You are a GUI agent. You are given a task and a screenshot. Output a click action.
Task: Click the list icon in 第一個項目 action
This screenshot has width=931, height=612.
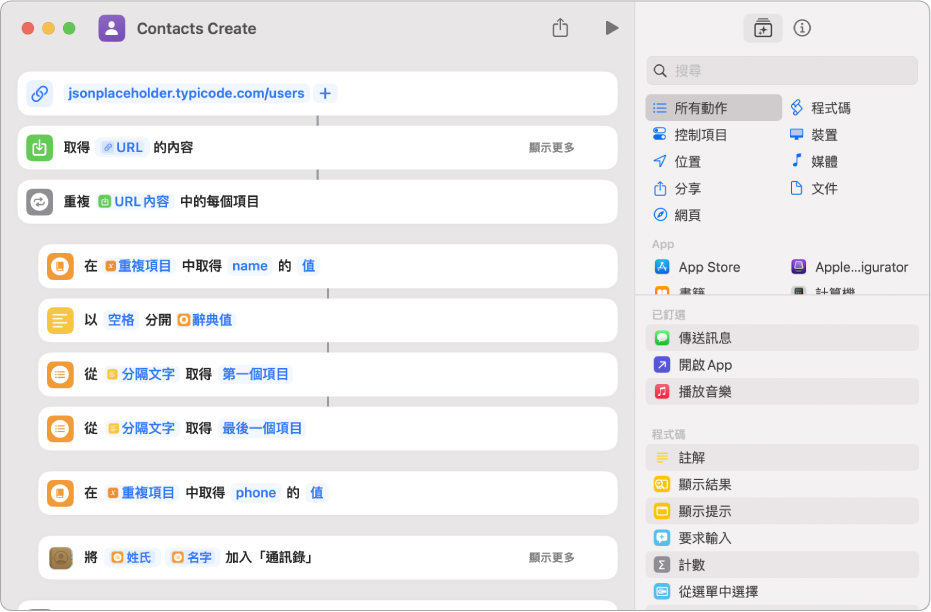click(x=60, y=375)
